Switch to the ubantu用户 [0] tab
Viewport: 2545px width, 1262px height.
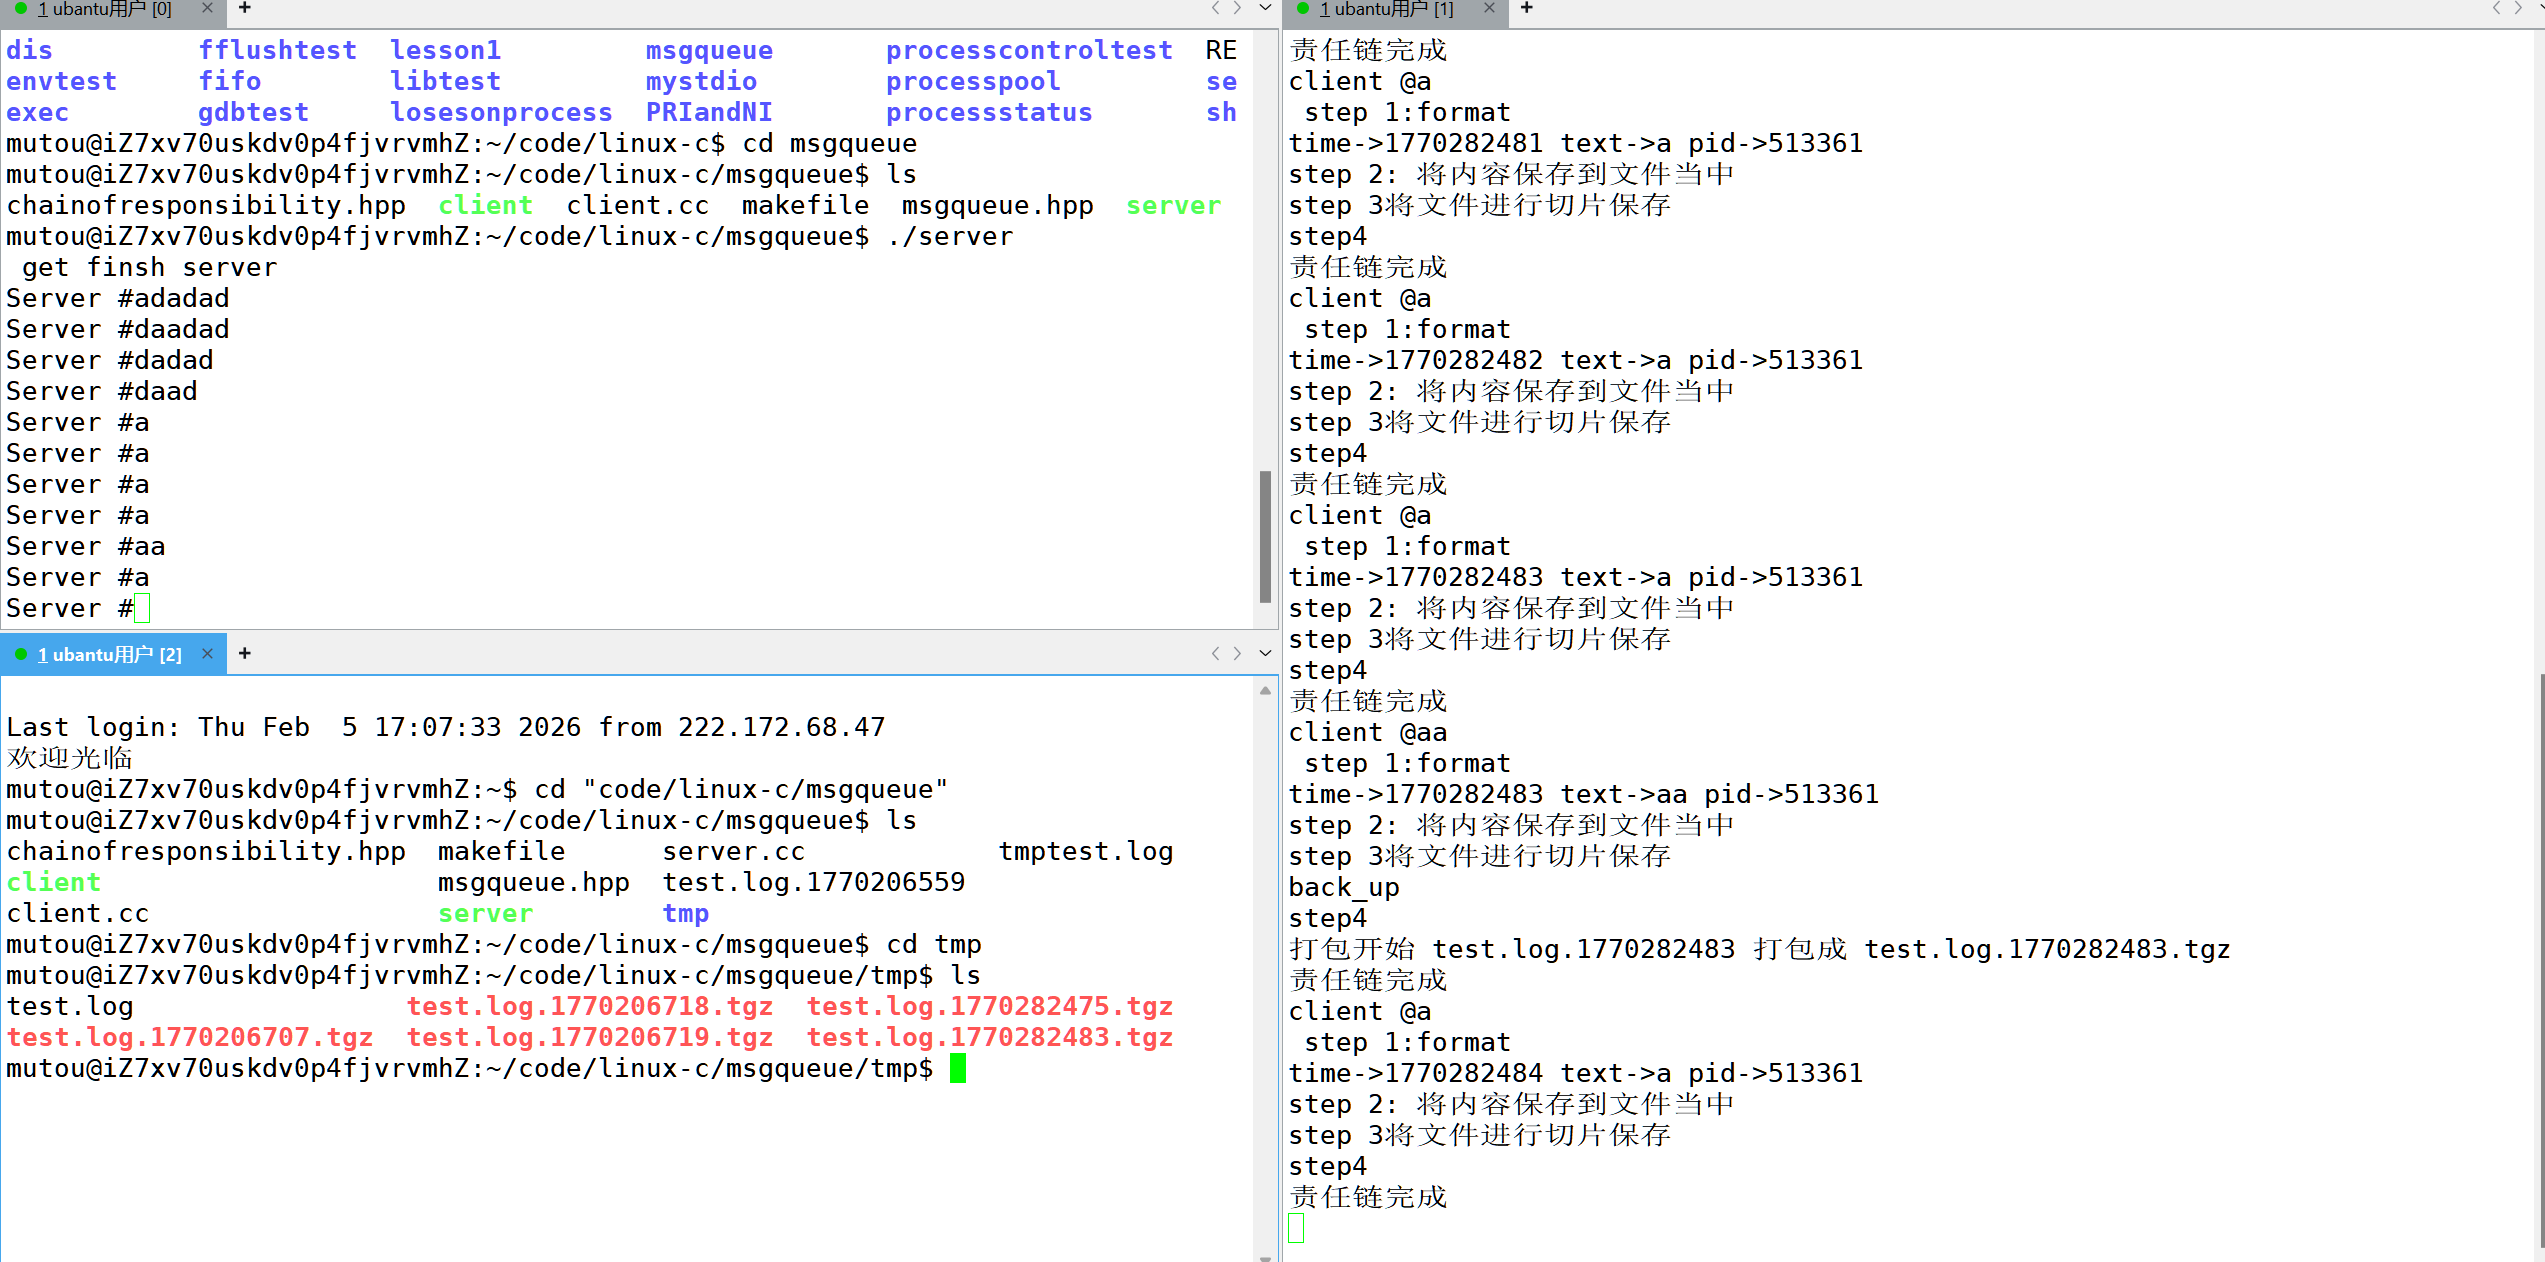[104, 9]
